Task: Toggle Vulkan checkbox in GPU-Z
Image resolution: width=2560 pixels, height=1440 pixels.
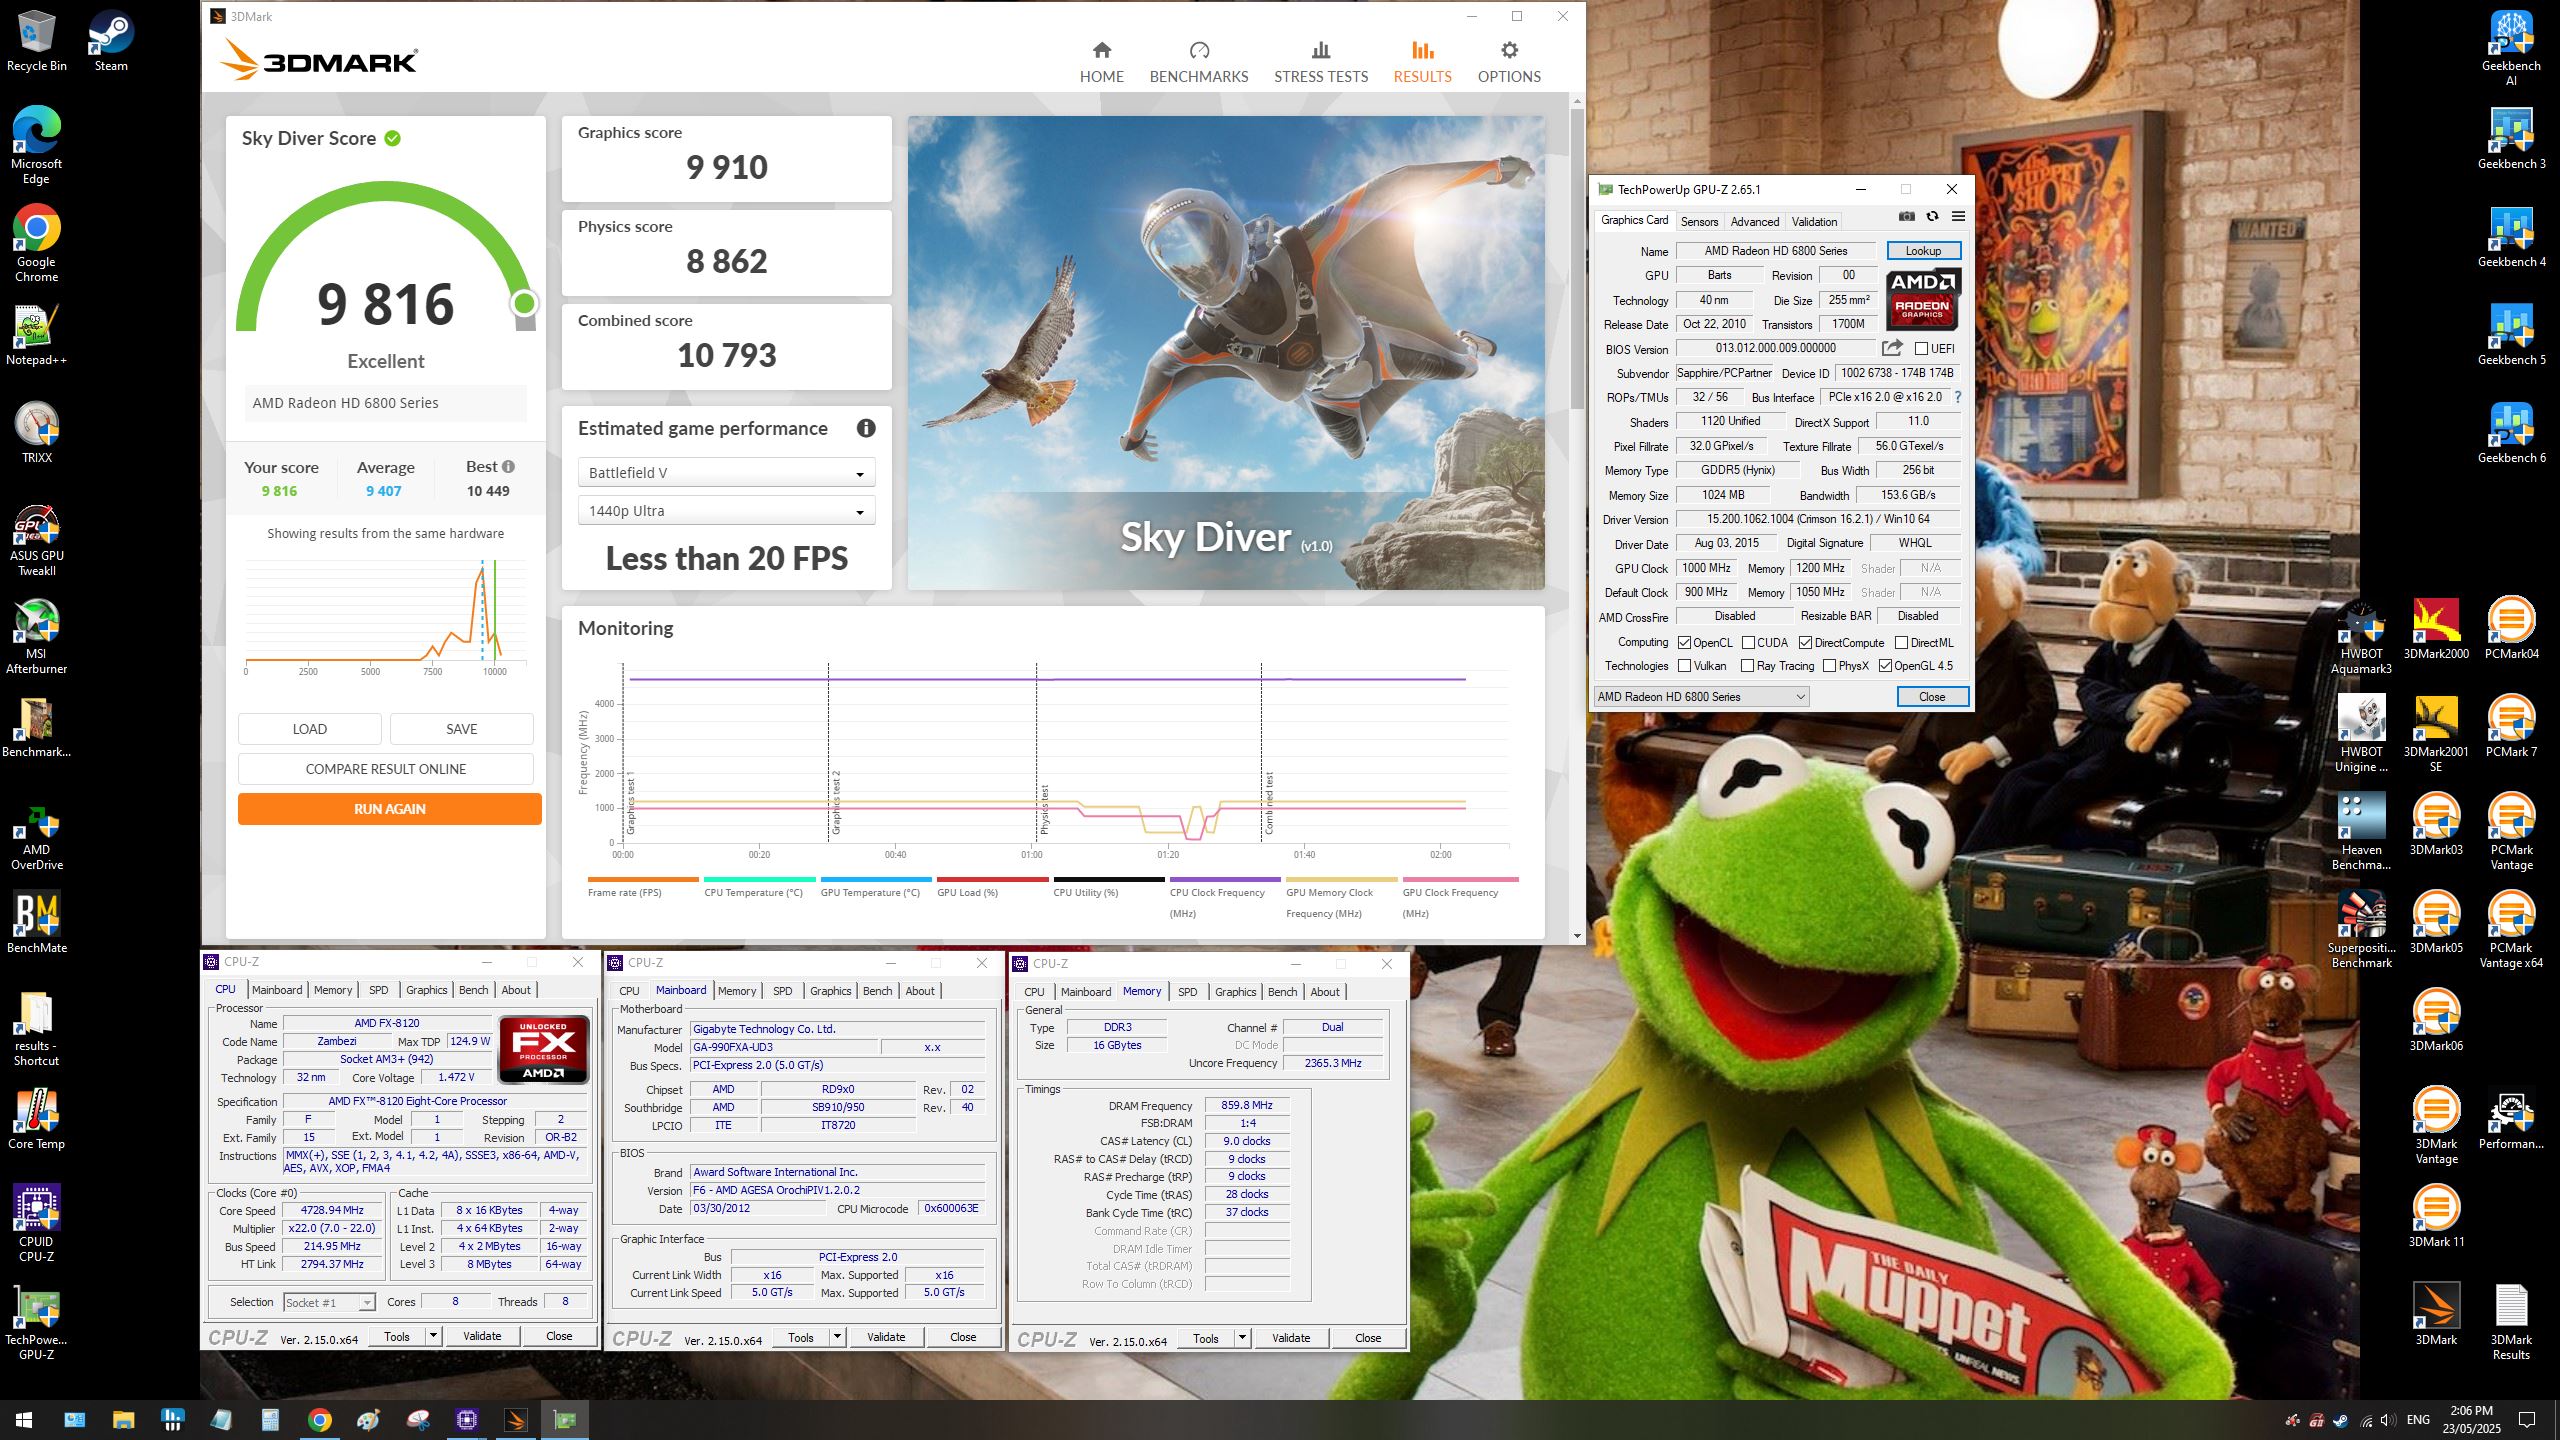Action: 1684,666
